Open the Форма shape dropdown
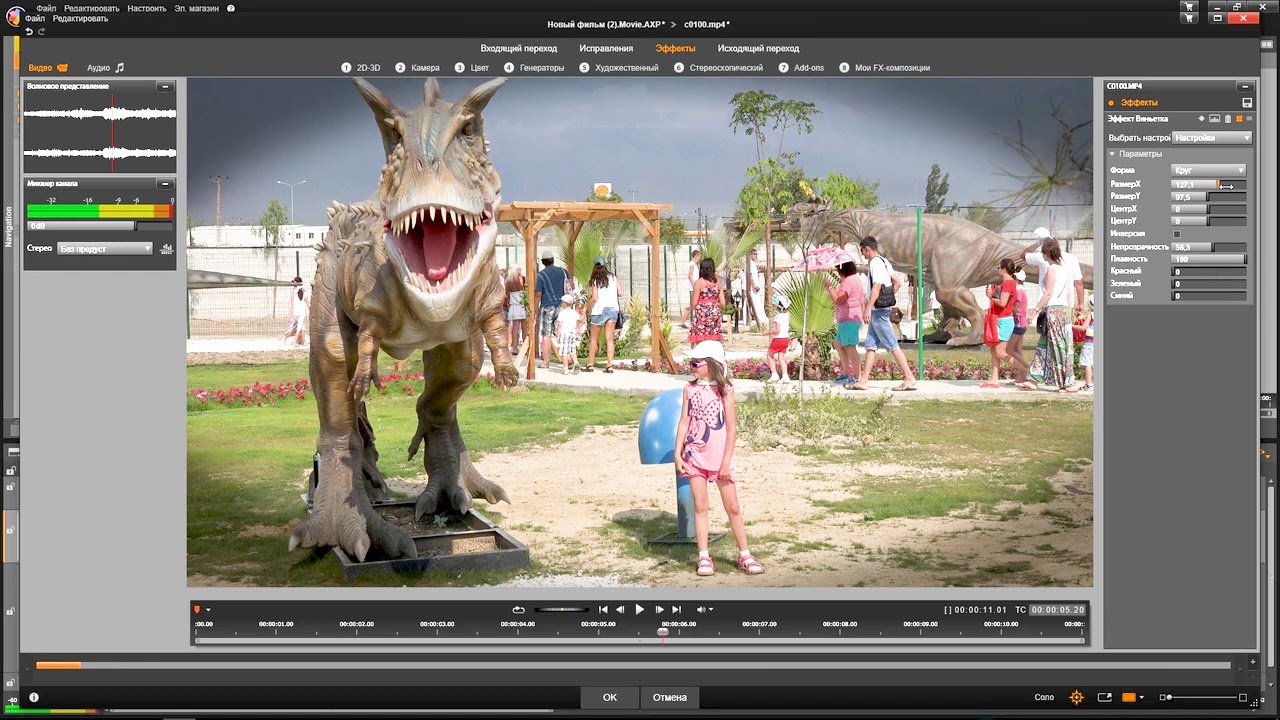This screenshot has height=720, width=1280. [1209, 170]
